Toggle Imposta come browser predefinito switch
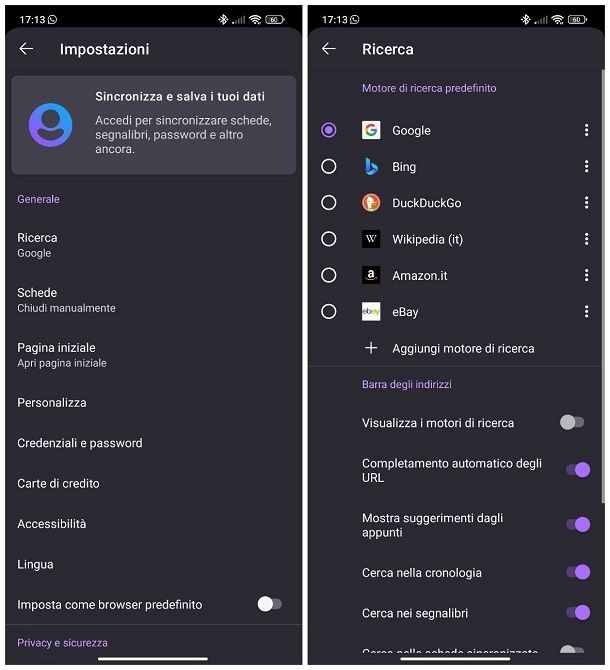Image resolution: width=610 pixels, height=670 pixels. tap(269, 604)
